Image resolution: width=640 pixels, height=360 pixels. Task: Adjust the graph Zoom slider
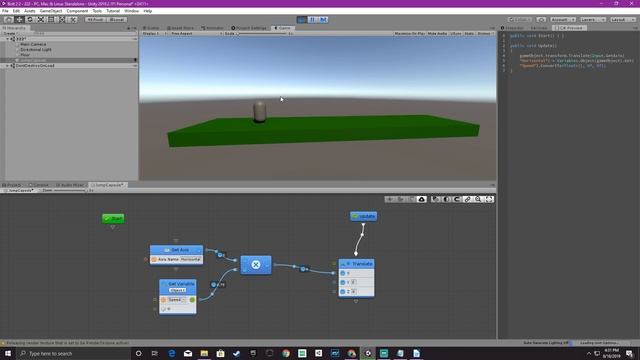(x=70, y=191)
